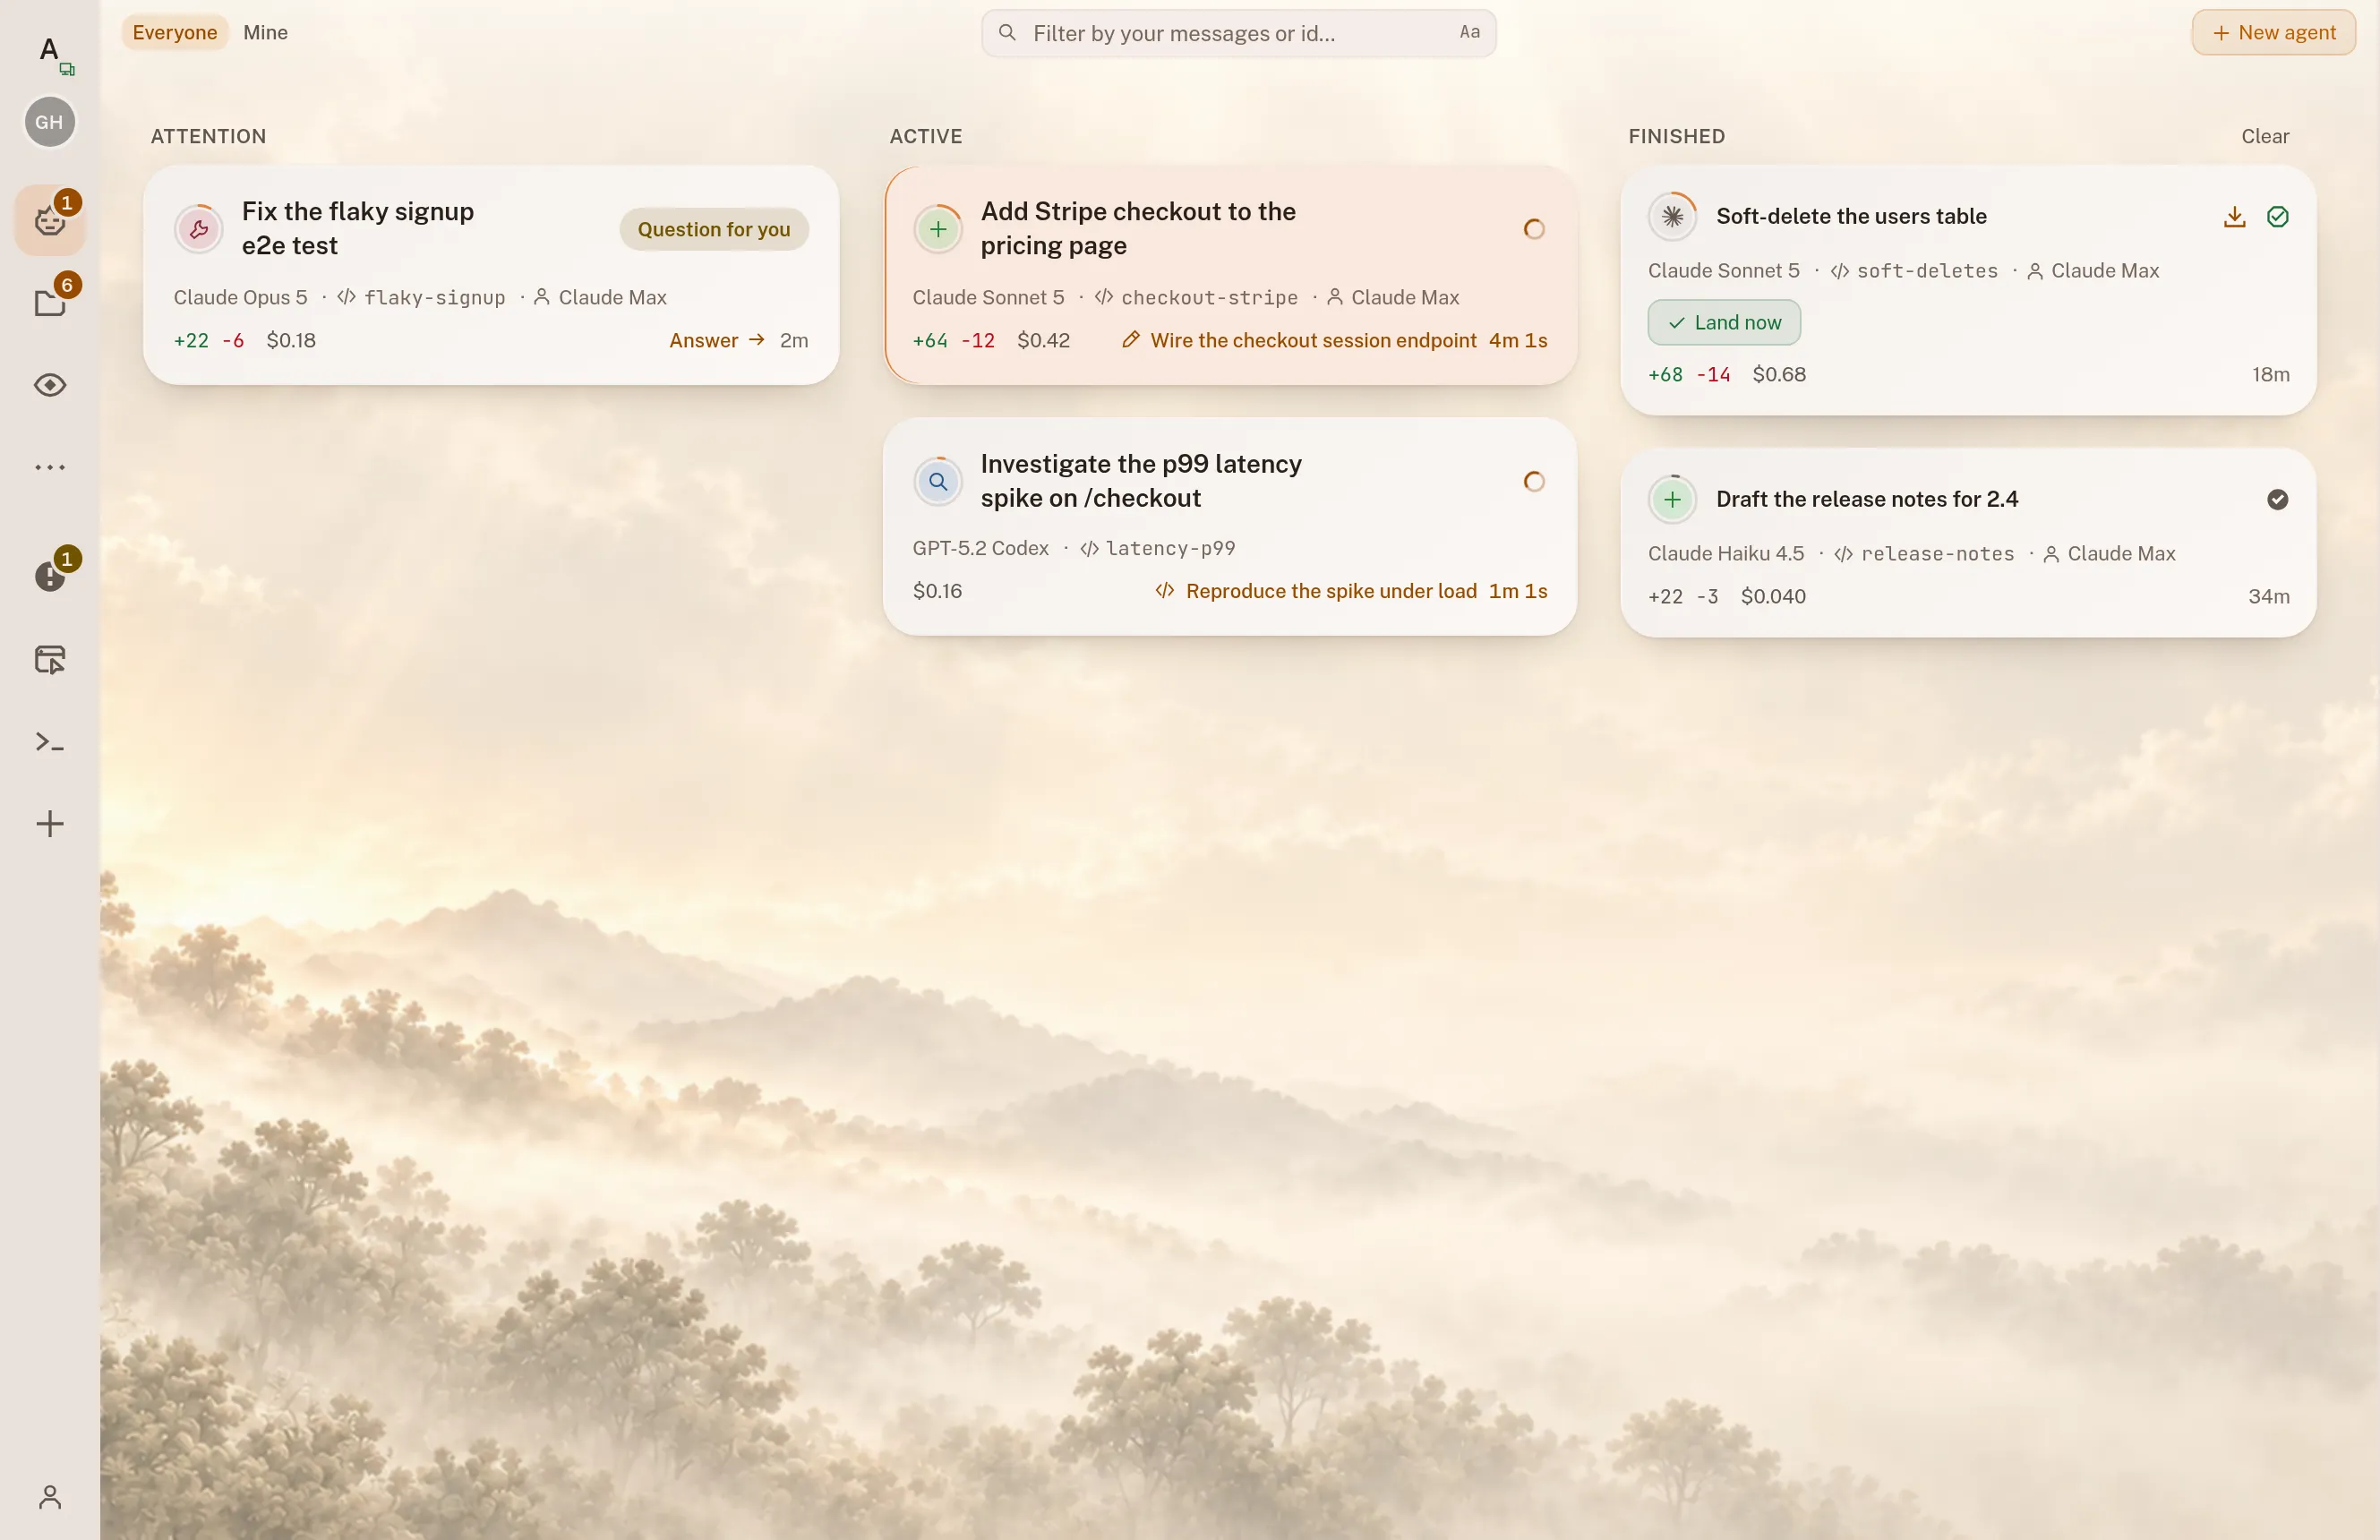2380x1540 pixels.
Task: Click wrench icon on flaky signup card
Action: 199,229
